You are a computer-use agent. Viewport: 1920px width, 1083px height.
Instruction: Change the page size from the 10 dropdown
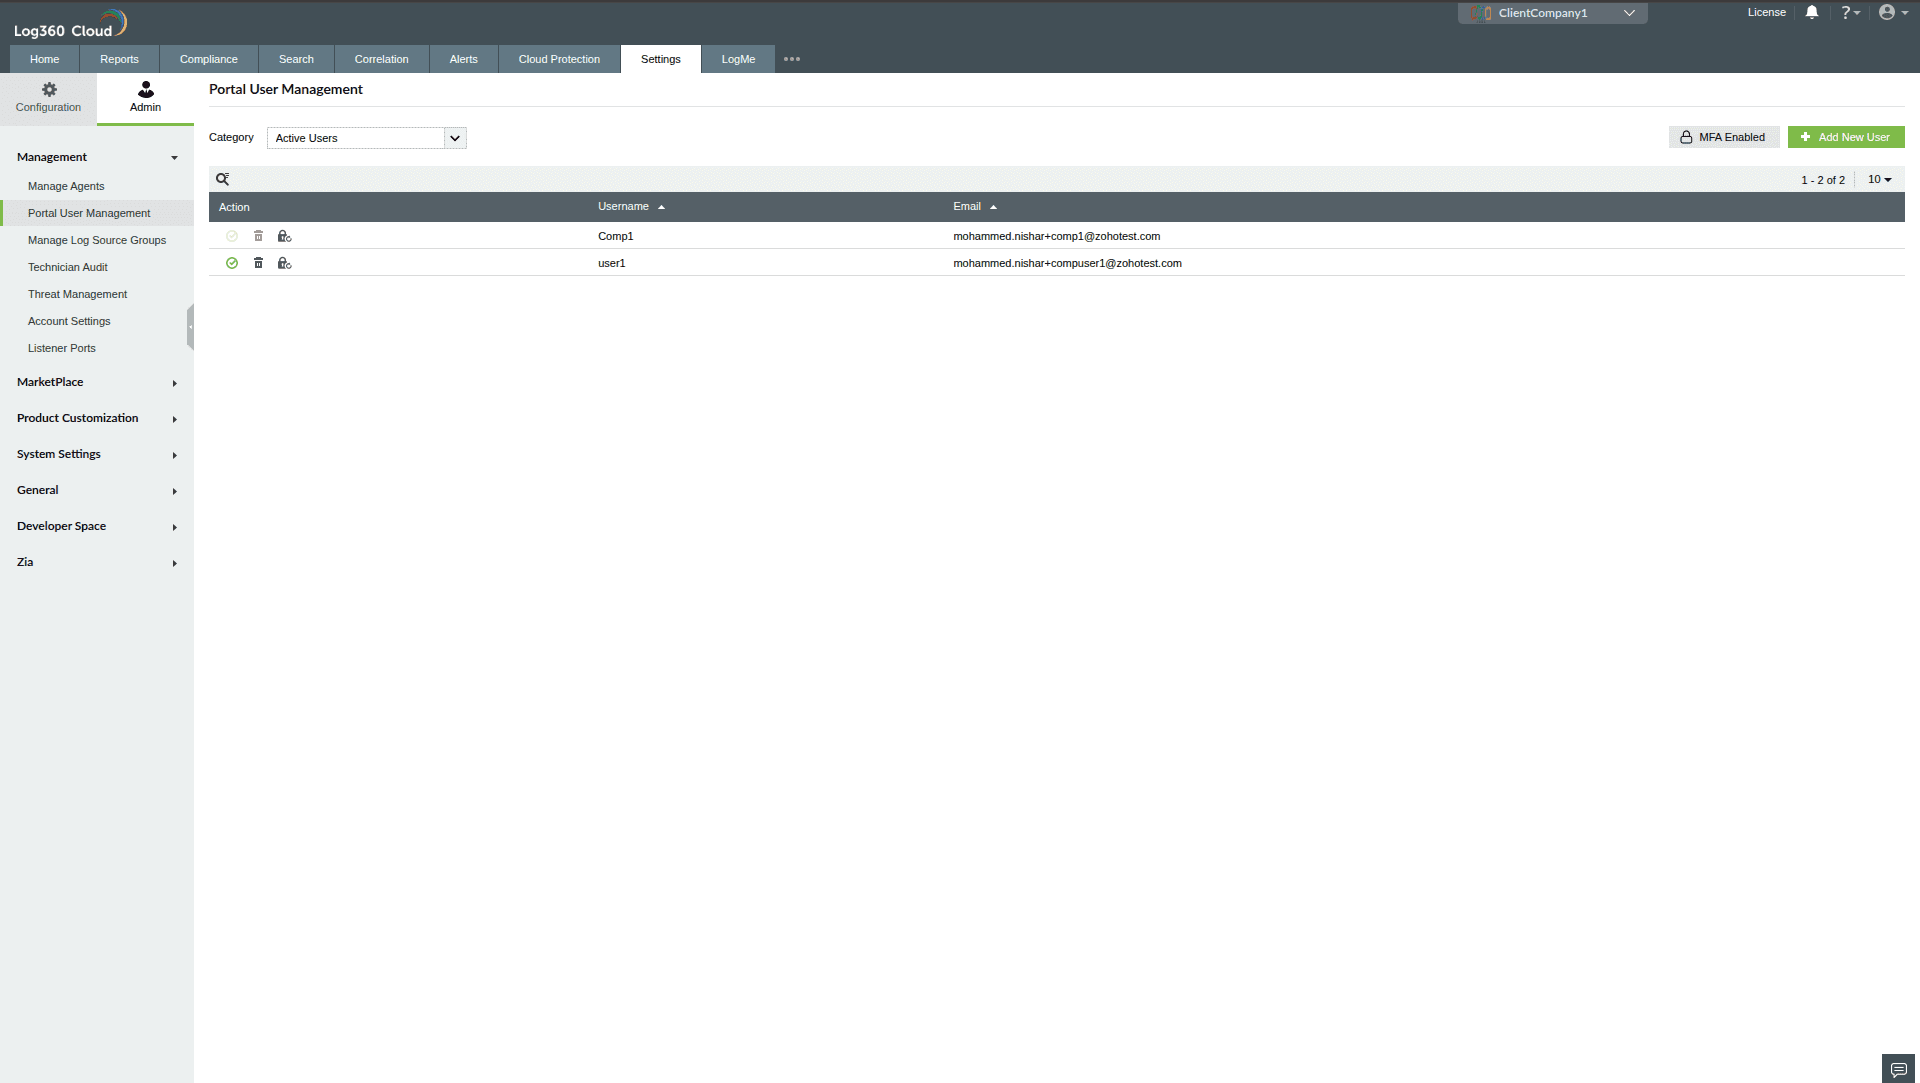click(x=1879, y=179)
